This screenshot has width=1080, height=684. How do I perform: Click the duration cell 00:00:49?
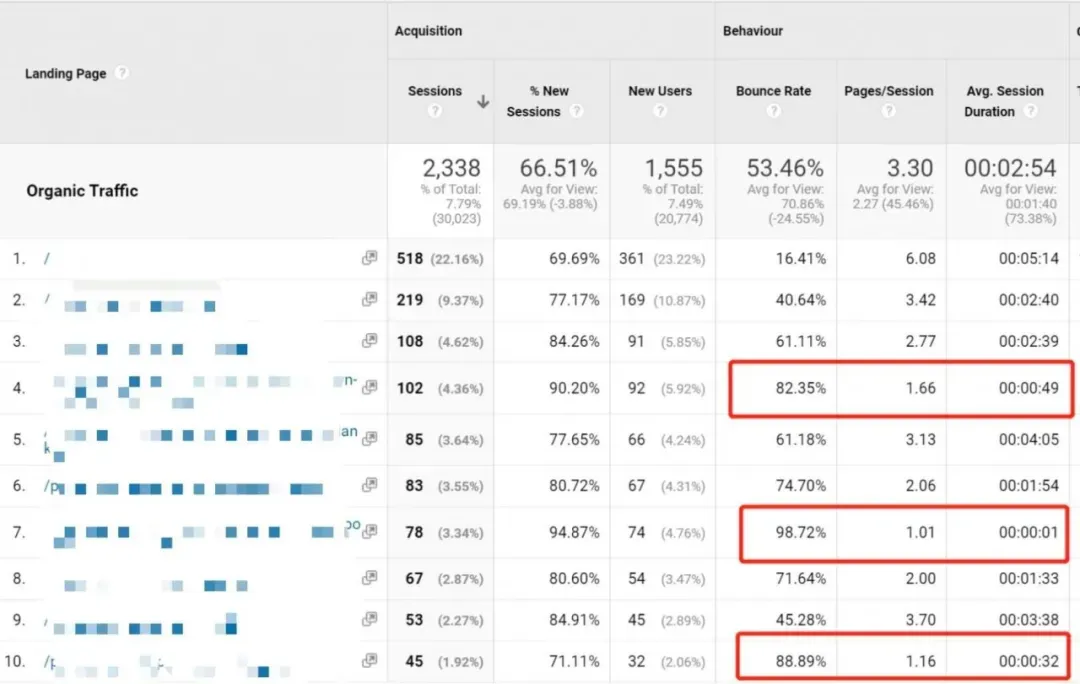tap(1028, 388)
